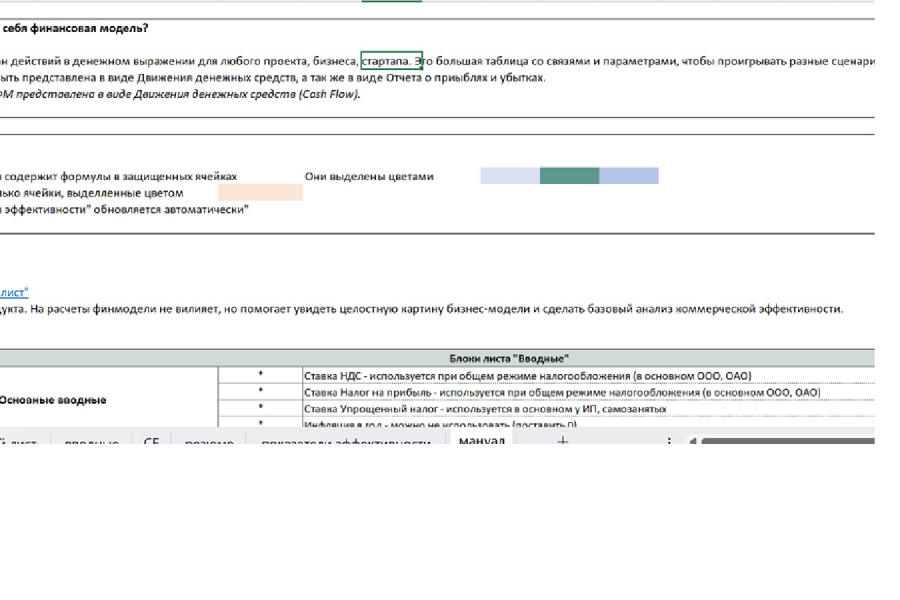
Task: Switch to the CF sheet tab
Action: 151,441
